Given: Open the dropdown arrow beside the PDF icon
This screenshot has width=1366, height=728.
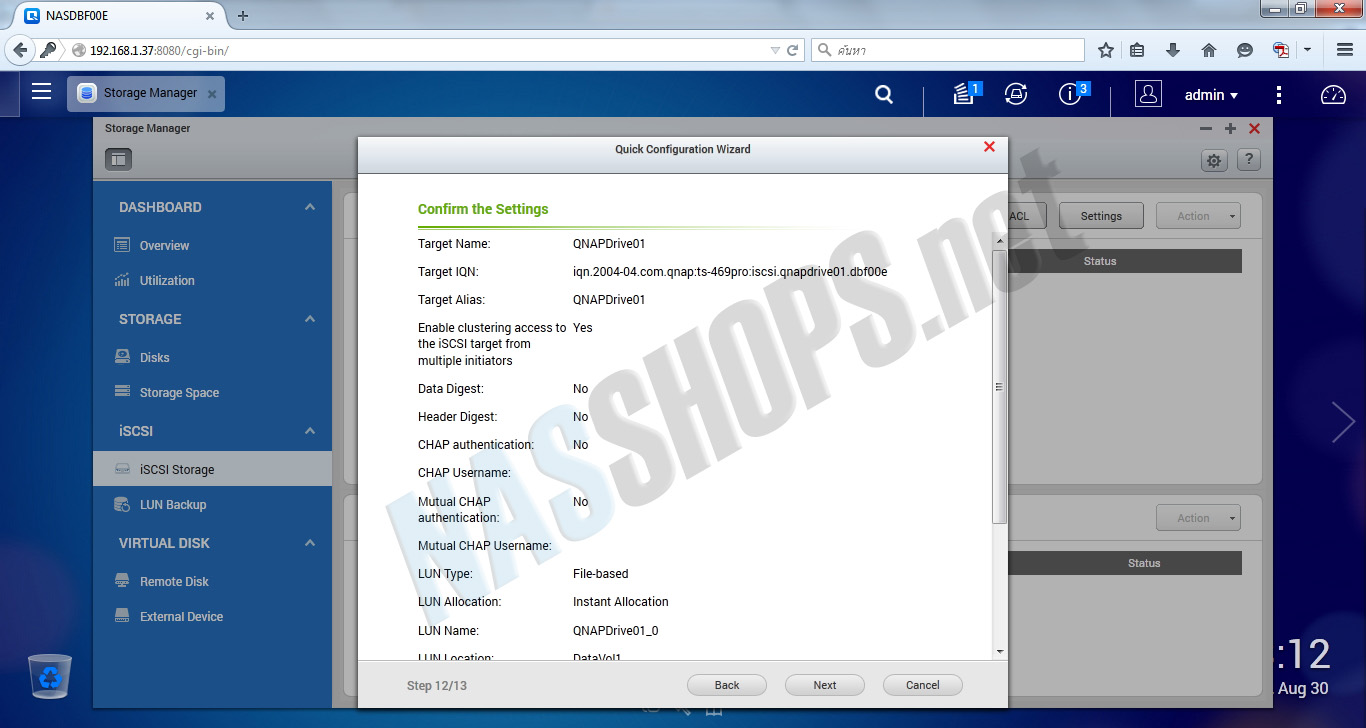Looking at the screenshot, I should click(x=1307, y=50).
